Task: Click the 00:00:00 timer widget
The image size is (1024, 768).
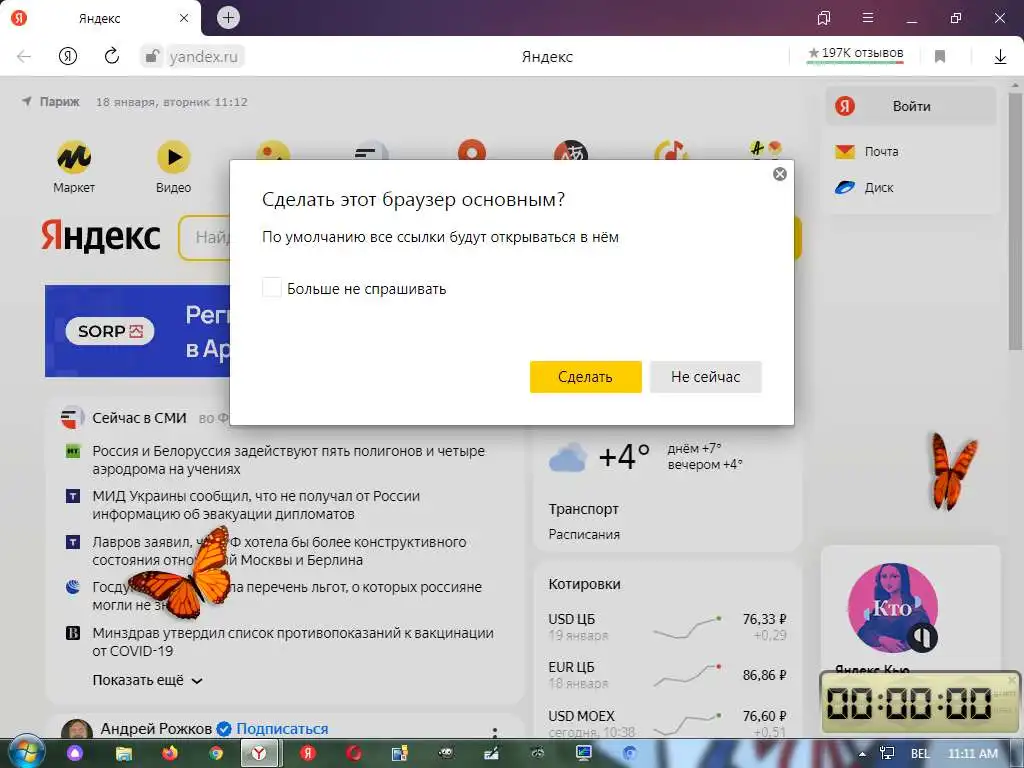Action: click(x=920, y=703)
